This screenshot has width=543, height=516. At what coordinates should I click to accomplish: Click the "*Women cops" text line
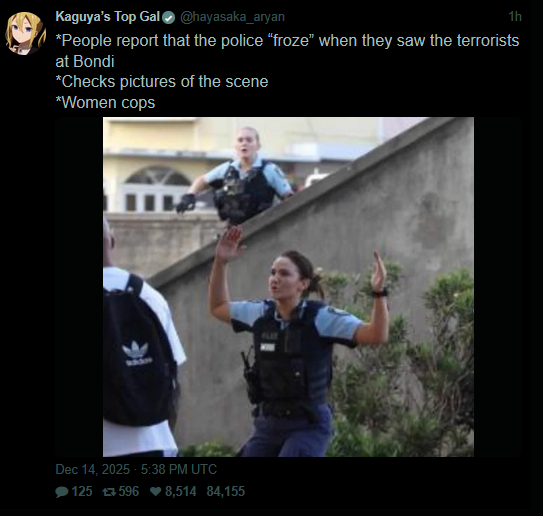[105, 103]
